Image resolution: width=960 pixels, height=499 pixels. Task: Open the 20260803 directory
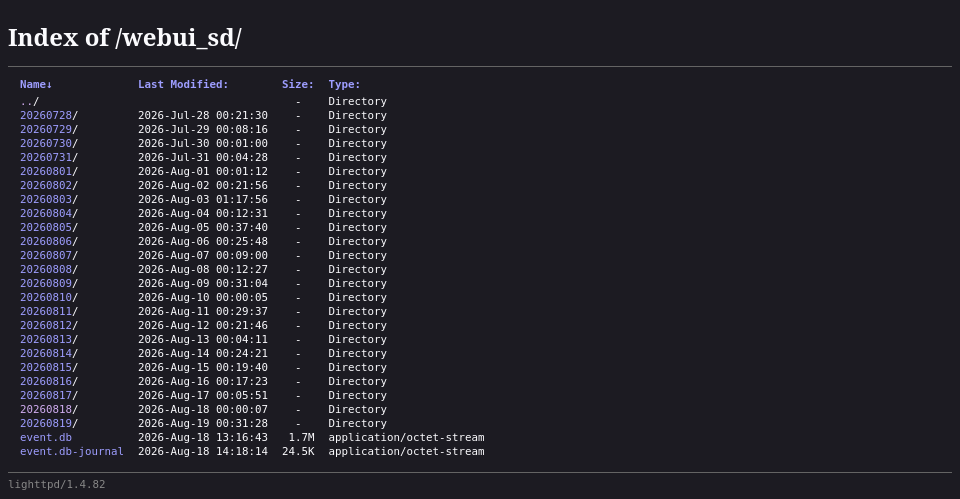point(46,200)
